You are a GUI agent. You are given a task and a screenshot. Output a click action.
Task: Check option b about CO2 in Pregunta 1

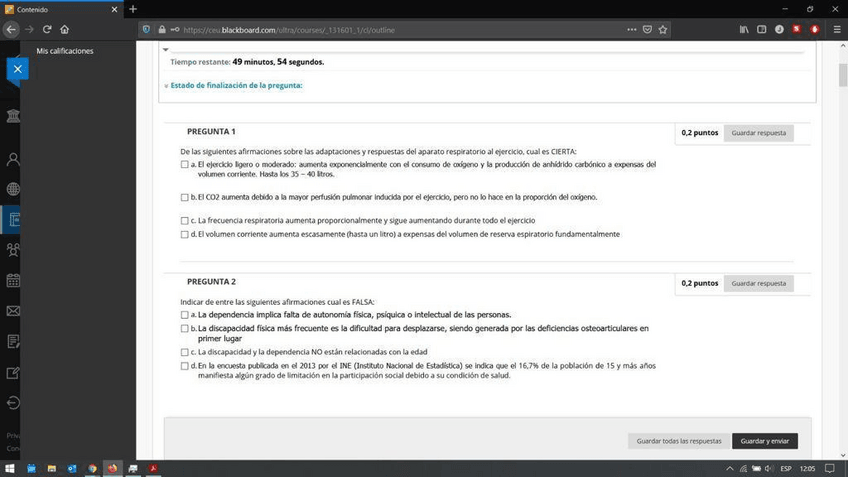[184, 197]
